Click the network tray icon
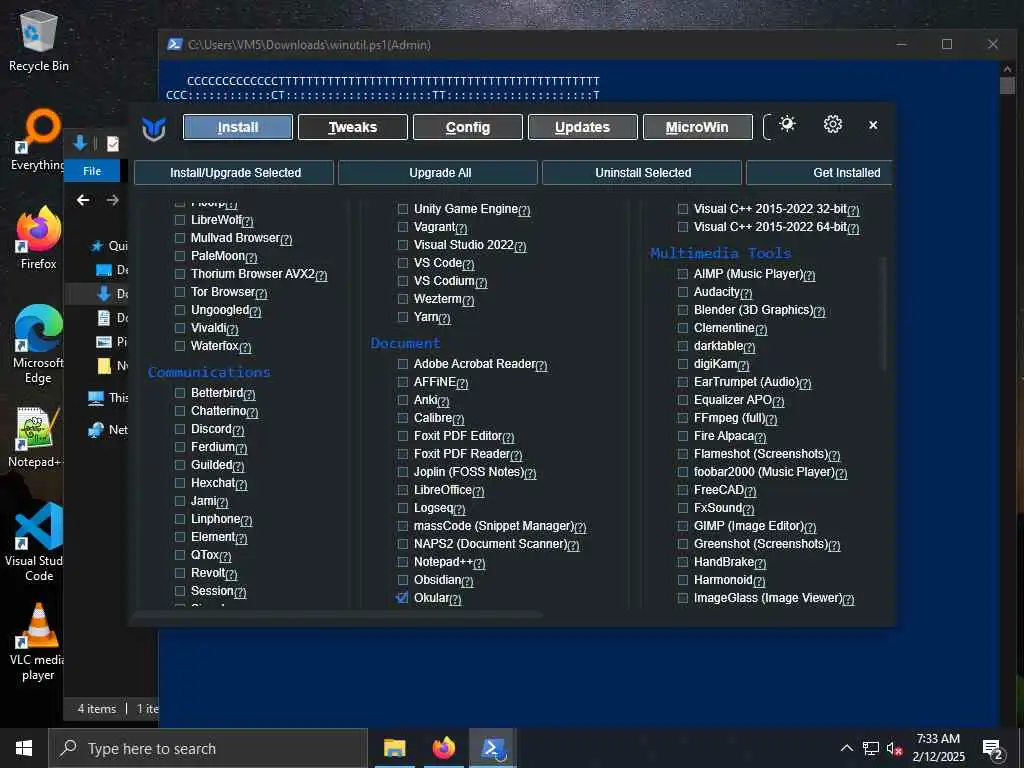This screenshot has width=1024, height=768. (x=871, y=748)
